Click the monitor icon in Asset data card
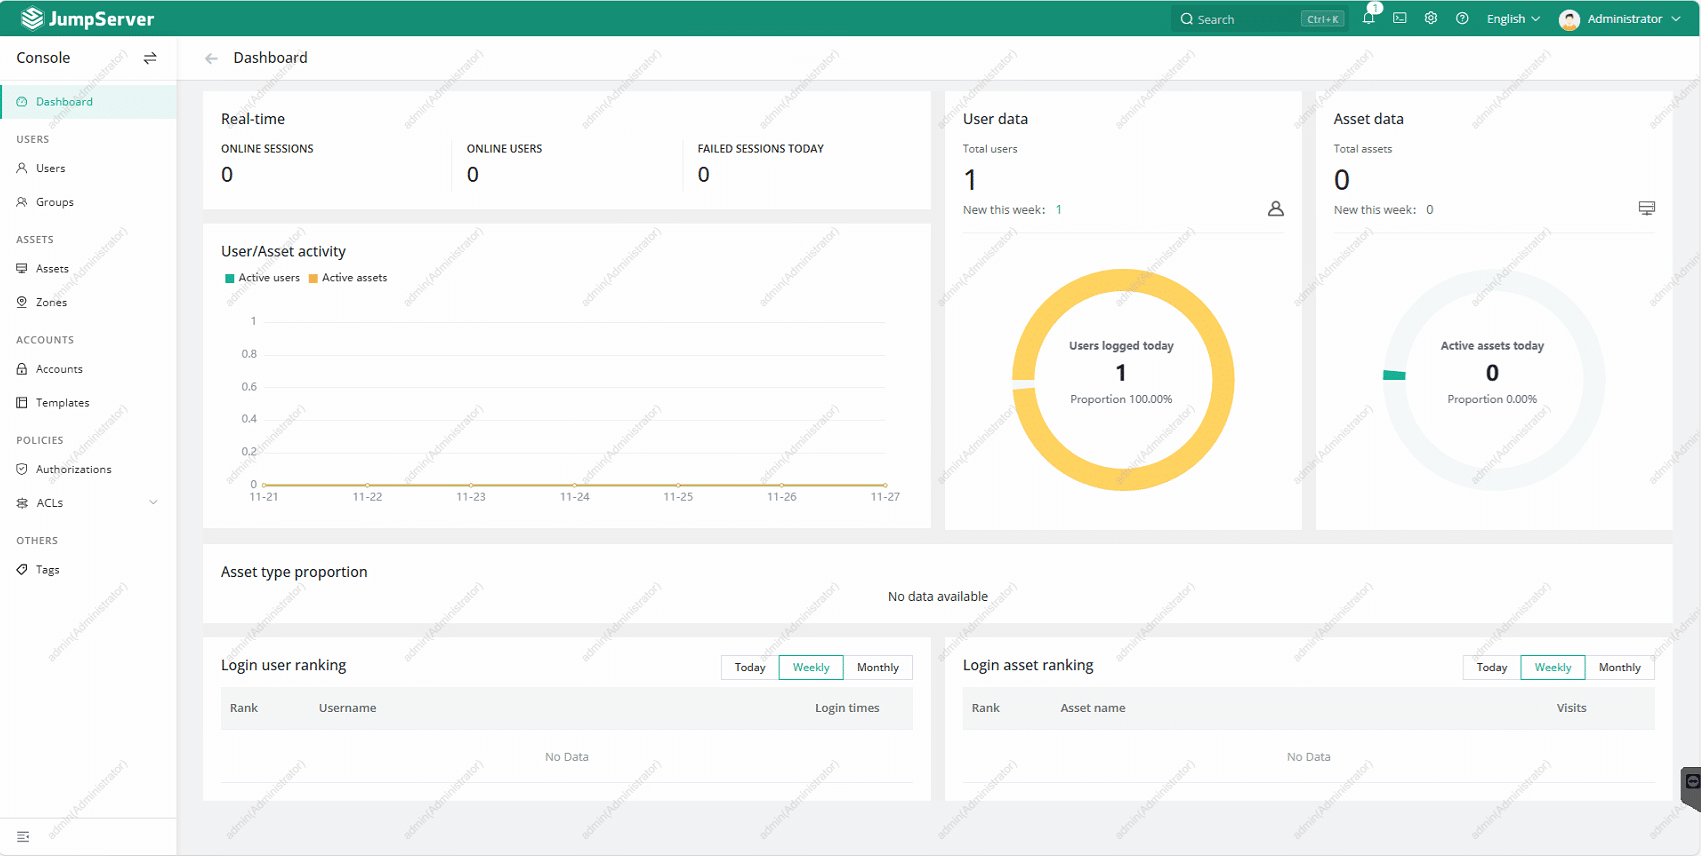This screenshot has height=856, width=1701. (x=1646, y=208)
